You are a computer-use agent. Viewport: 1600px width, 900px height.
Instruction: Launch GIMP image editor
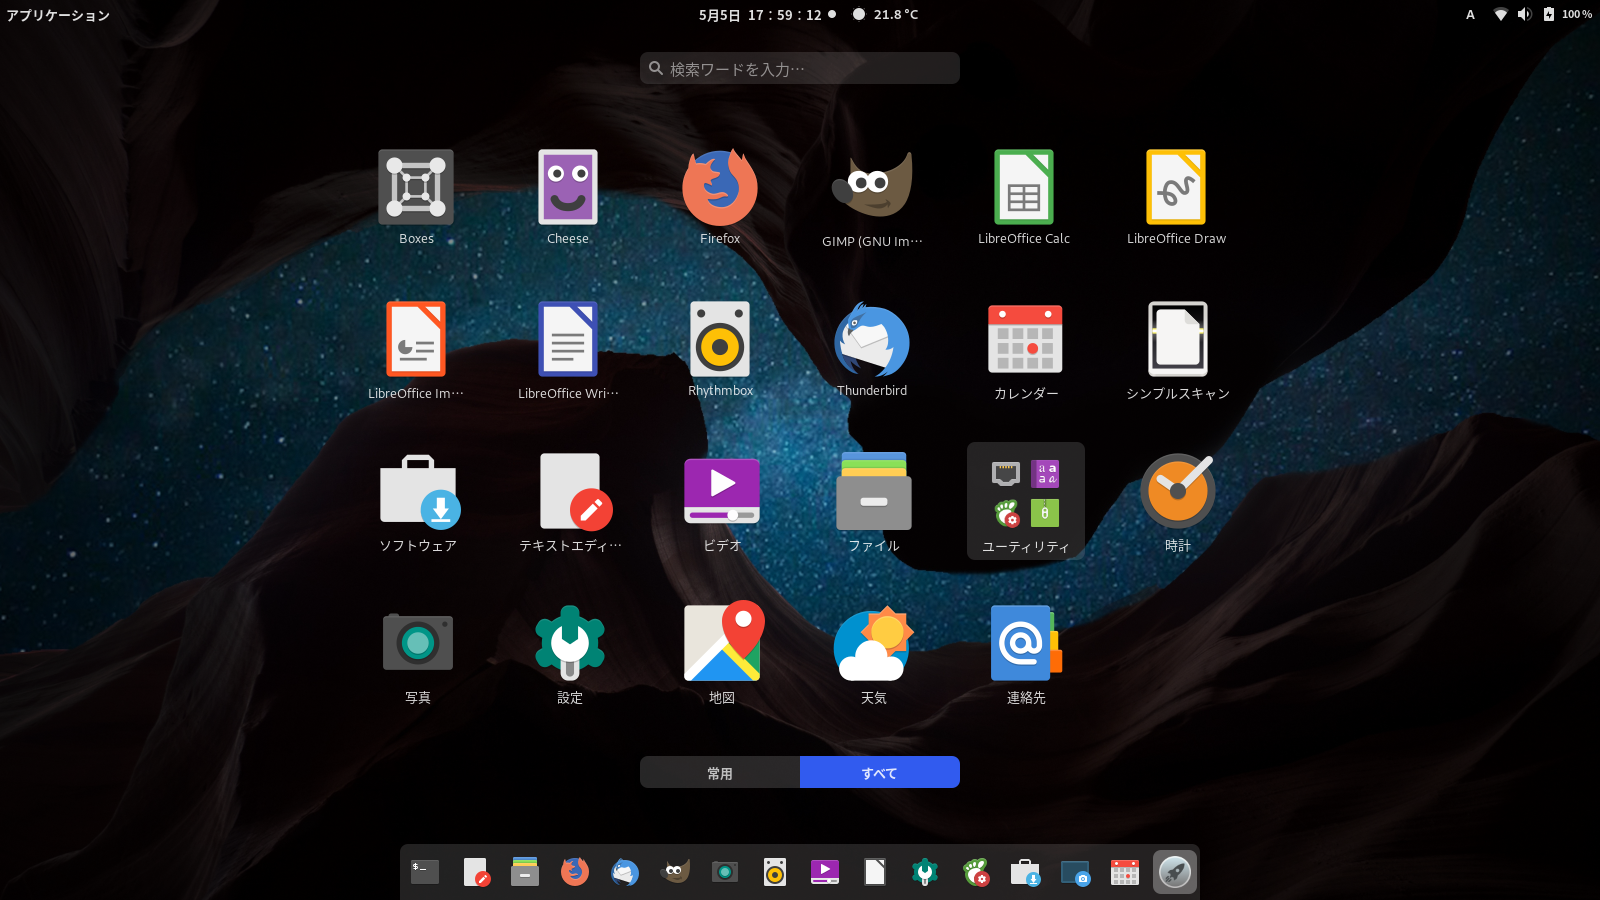(x=872, y=188)
